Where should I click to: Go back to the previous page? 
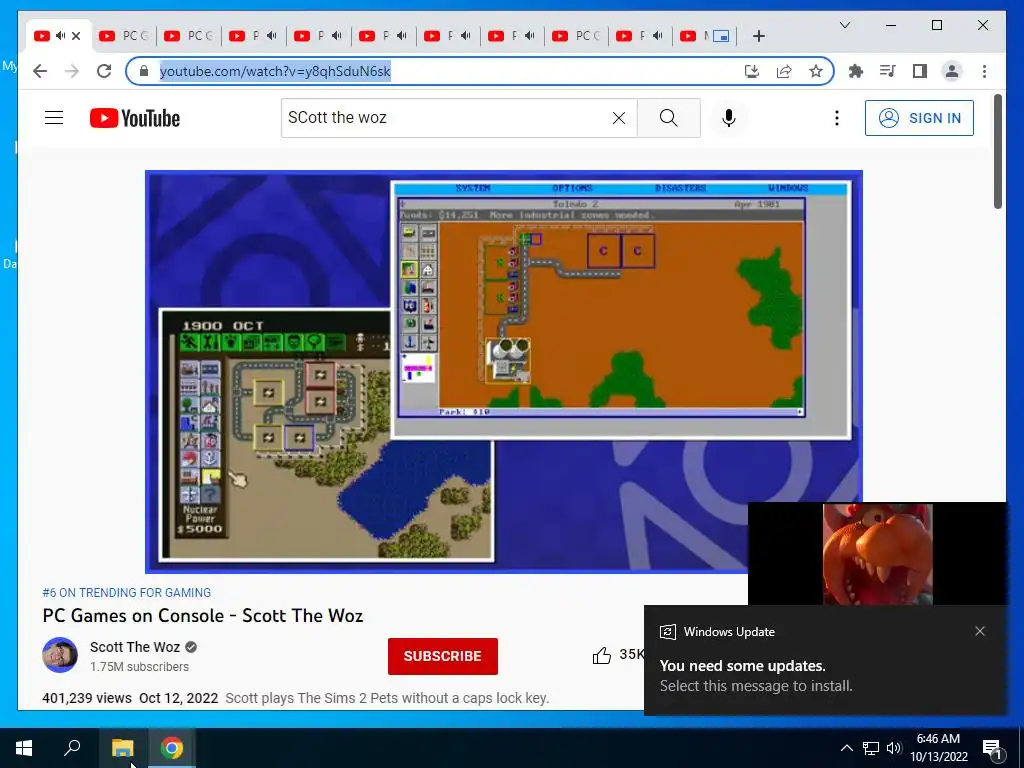tap(40, 71)
